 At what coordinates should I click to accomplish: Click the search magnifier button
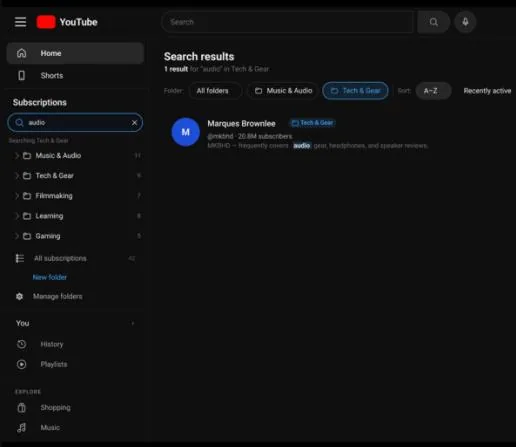pos(433,22)
